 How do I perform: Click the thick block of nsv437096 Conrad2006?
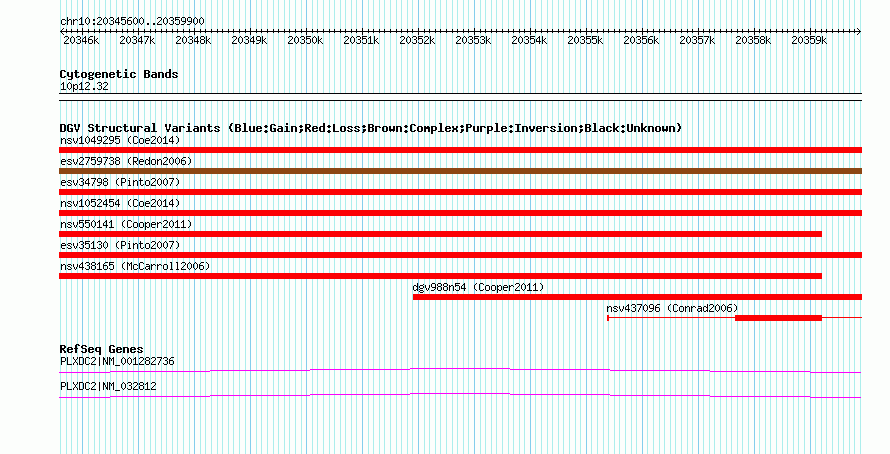coord(778,318)
